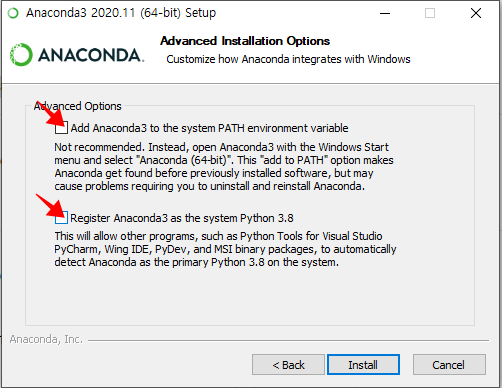Click the greyed-out maximize window icon
The image size is (502, 388).
coord(430,13)
